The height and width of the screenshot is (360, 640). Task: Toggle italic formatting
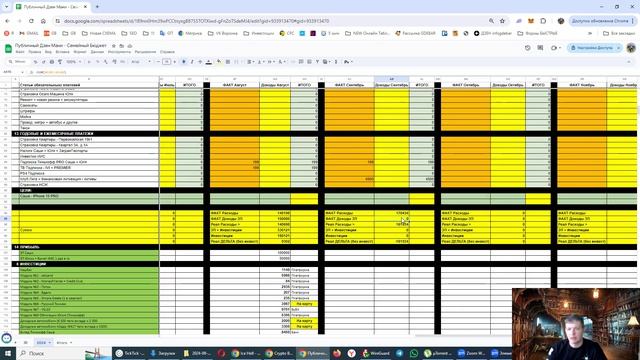192,62
